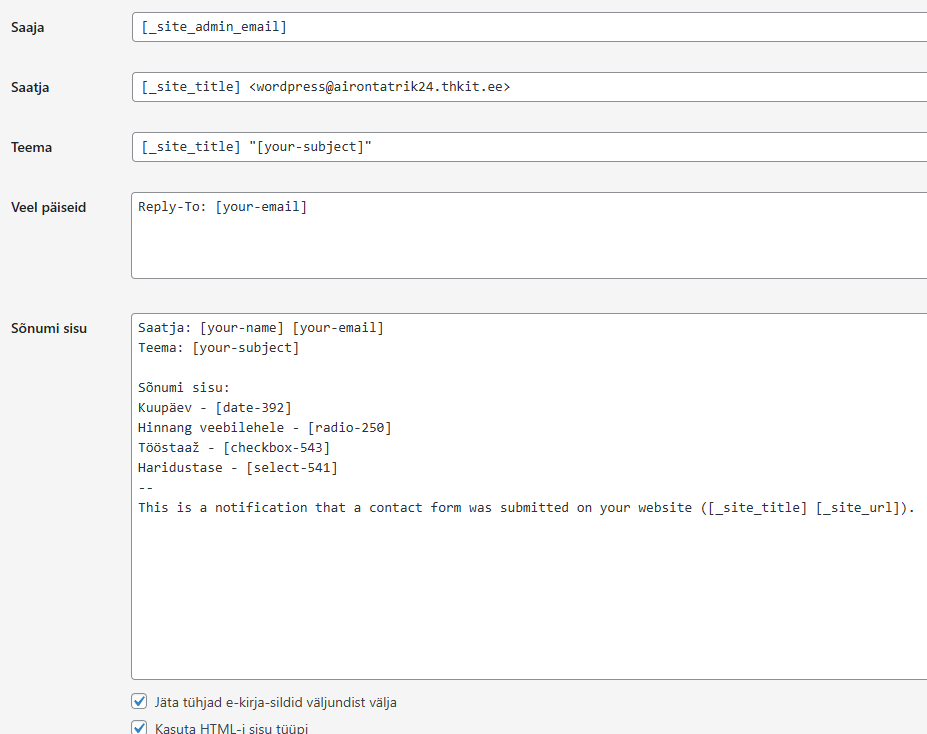This screenshot has width=927, height=734.
Task: Click the Tööstaaž [checkbox-543] line
Action: coord(233,447)
